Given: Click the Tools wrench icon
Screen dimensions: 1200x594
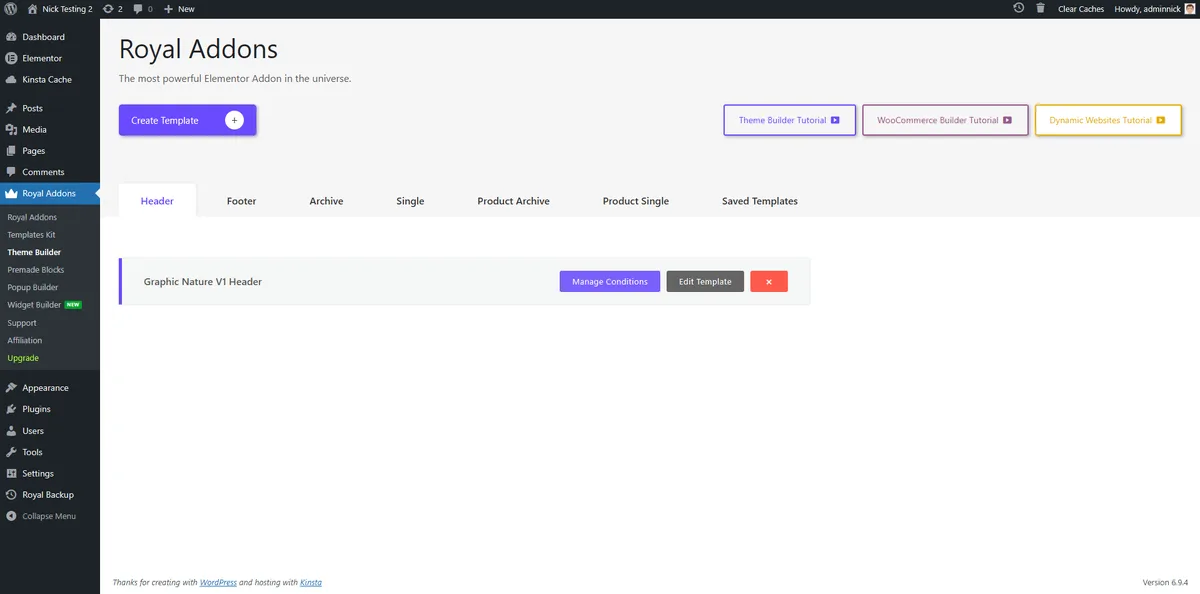Looking at the screenshot, I should (11, 452).
